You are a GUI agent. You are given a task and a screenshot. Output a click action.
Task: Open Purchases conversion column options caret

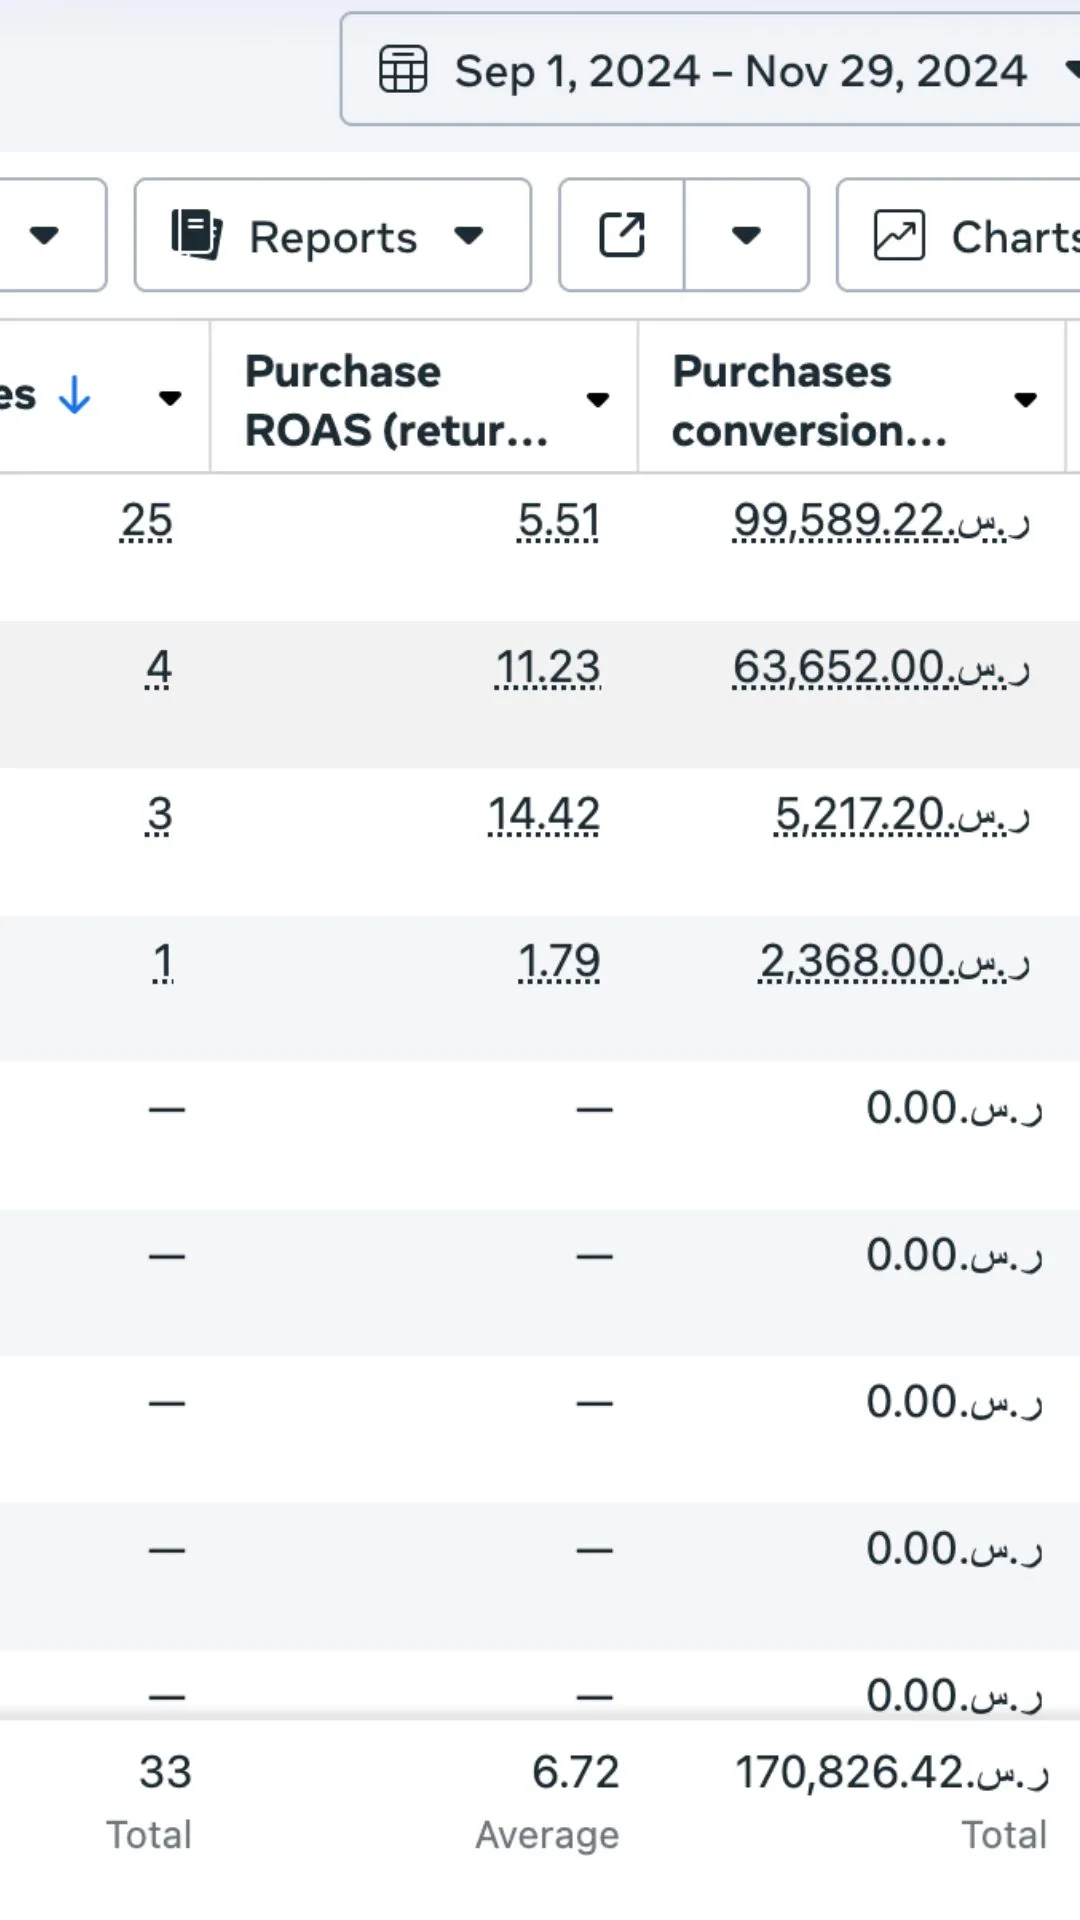click(x=1025, y=400)
